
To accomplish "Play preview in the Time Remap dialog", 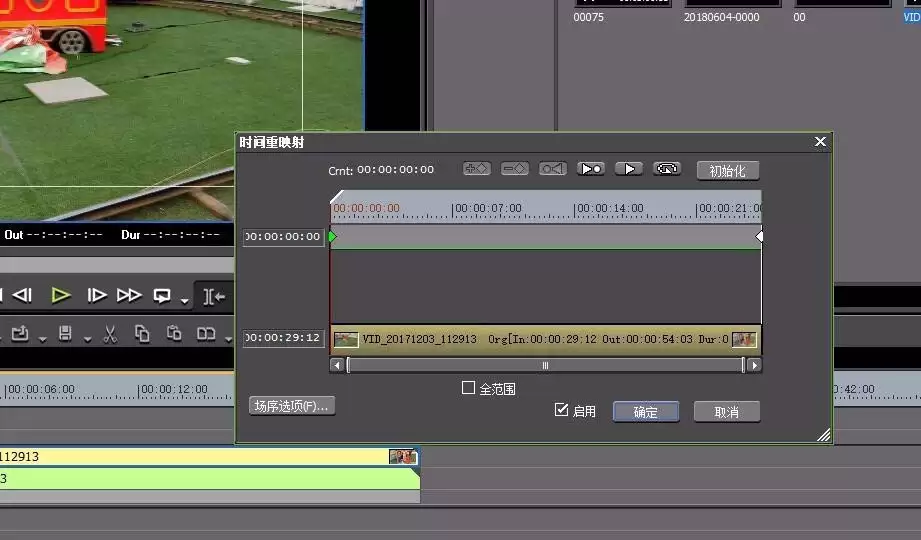I will click(628, 169).
